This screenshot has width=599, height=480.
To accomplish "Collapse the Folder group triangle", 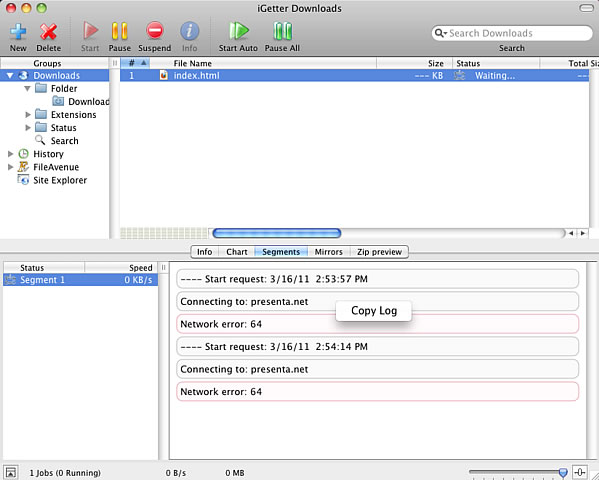I will [28, 89].
